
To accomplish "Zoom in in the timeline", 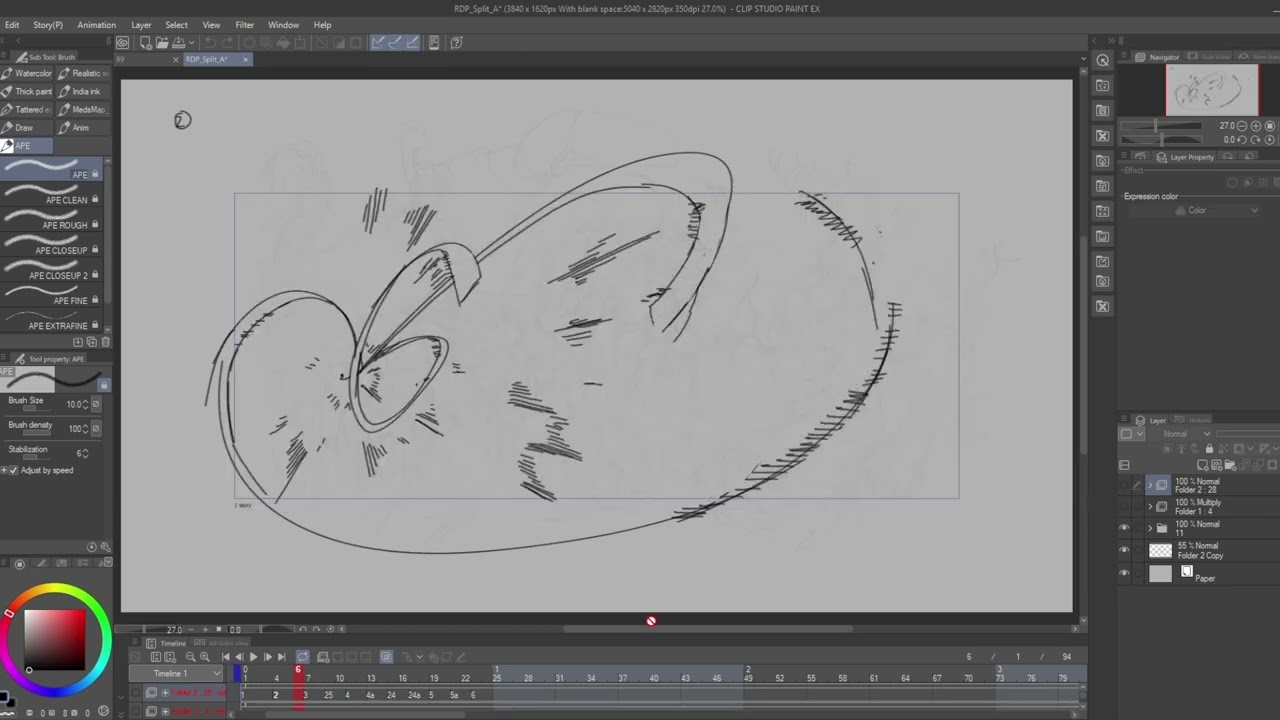I will tap(205, 657).
